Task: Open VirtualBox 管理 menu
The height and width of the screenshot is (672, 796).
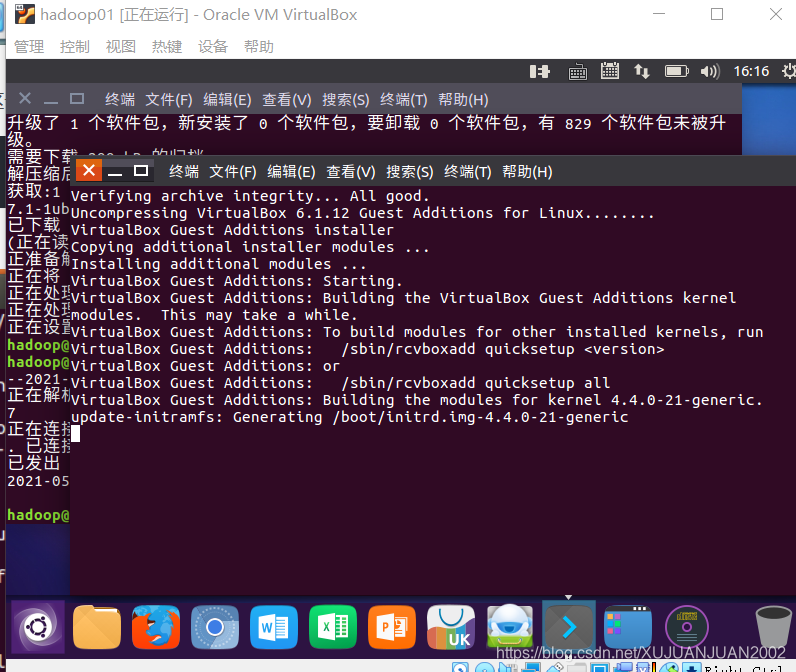Action: click(x=28, y=47)
